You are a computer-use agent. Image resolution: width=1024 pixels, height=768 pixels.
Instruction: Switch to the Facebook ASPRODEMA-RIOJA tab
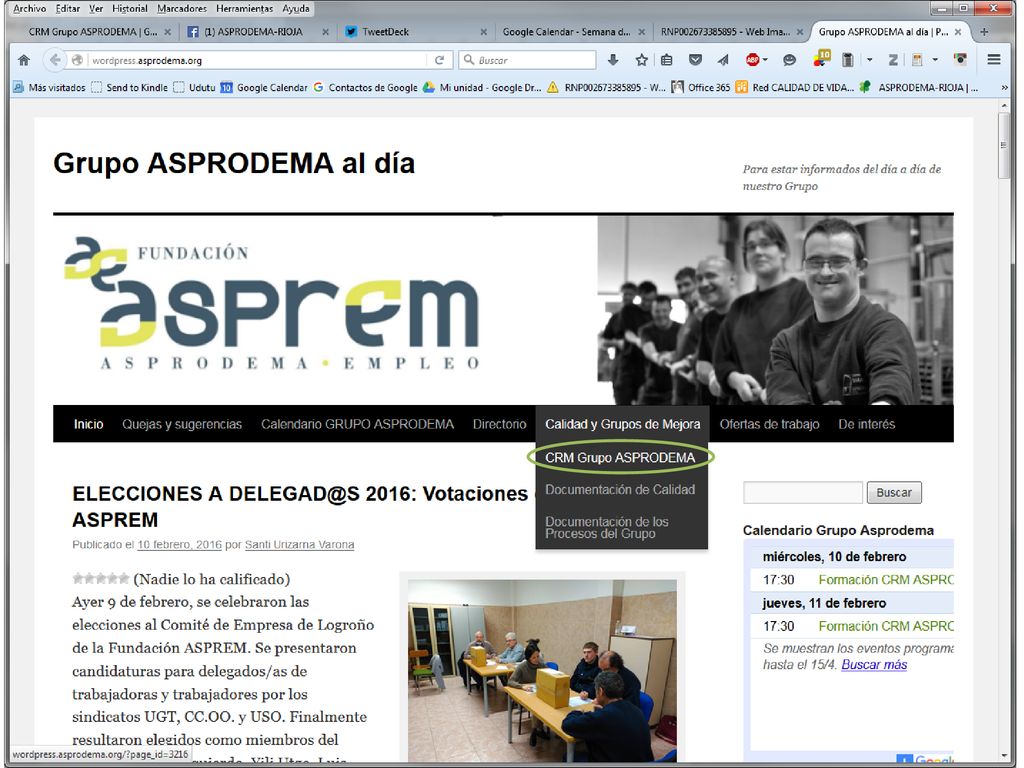[253, 31]
